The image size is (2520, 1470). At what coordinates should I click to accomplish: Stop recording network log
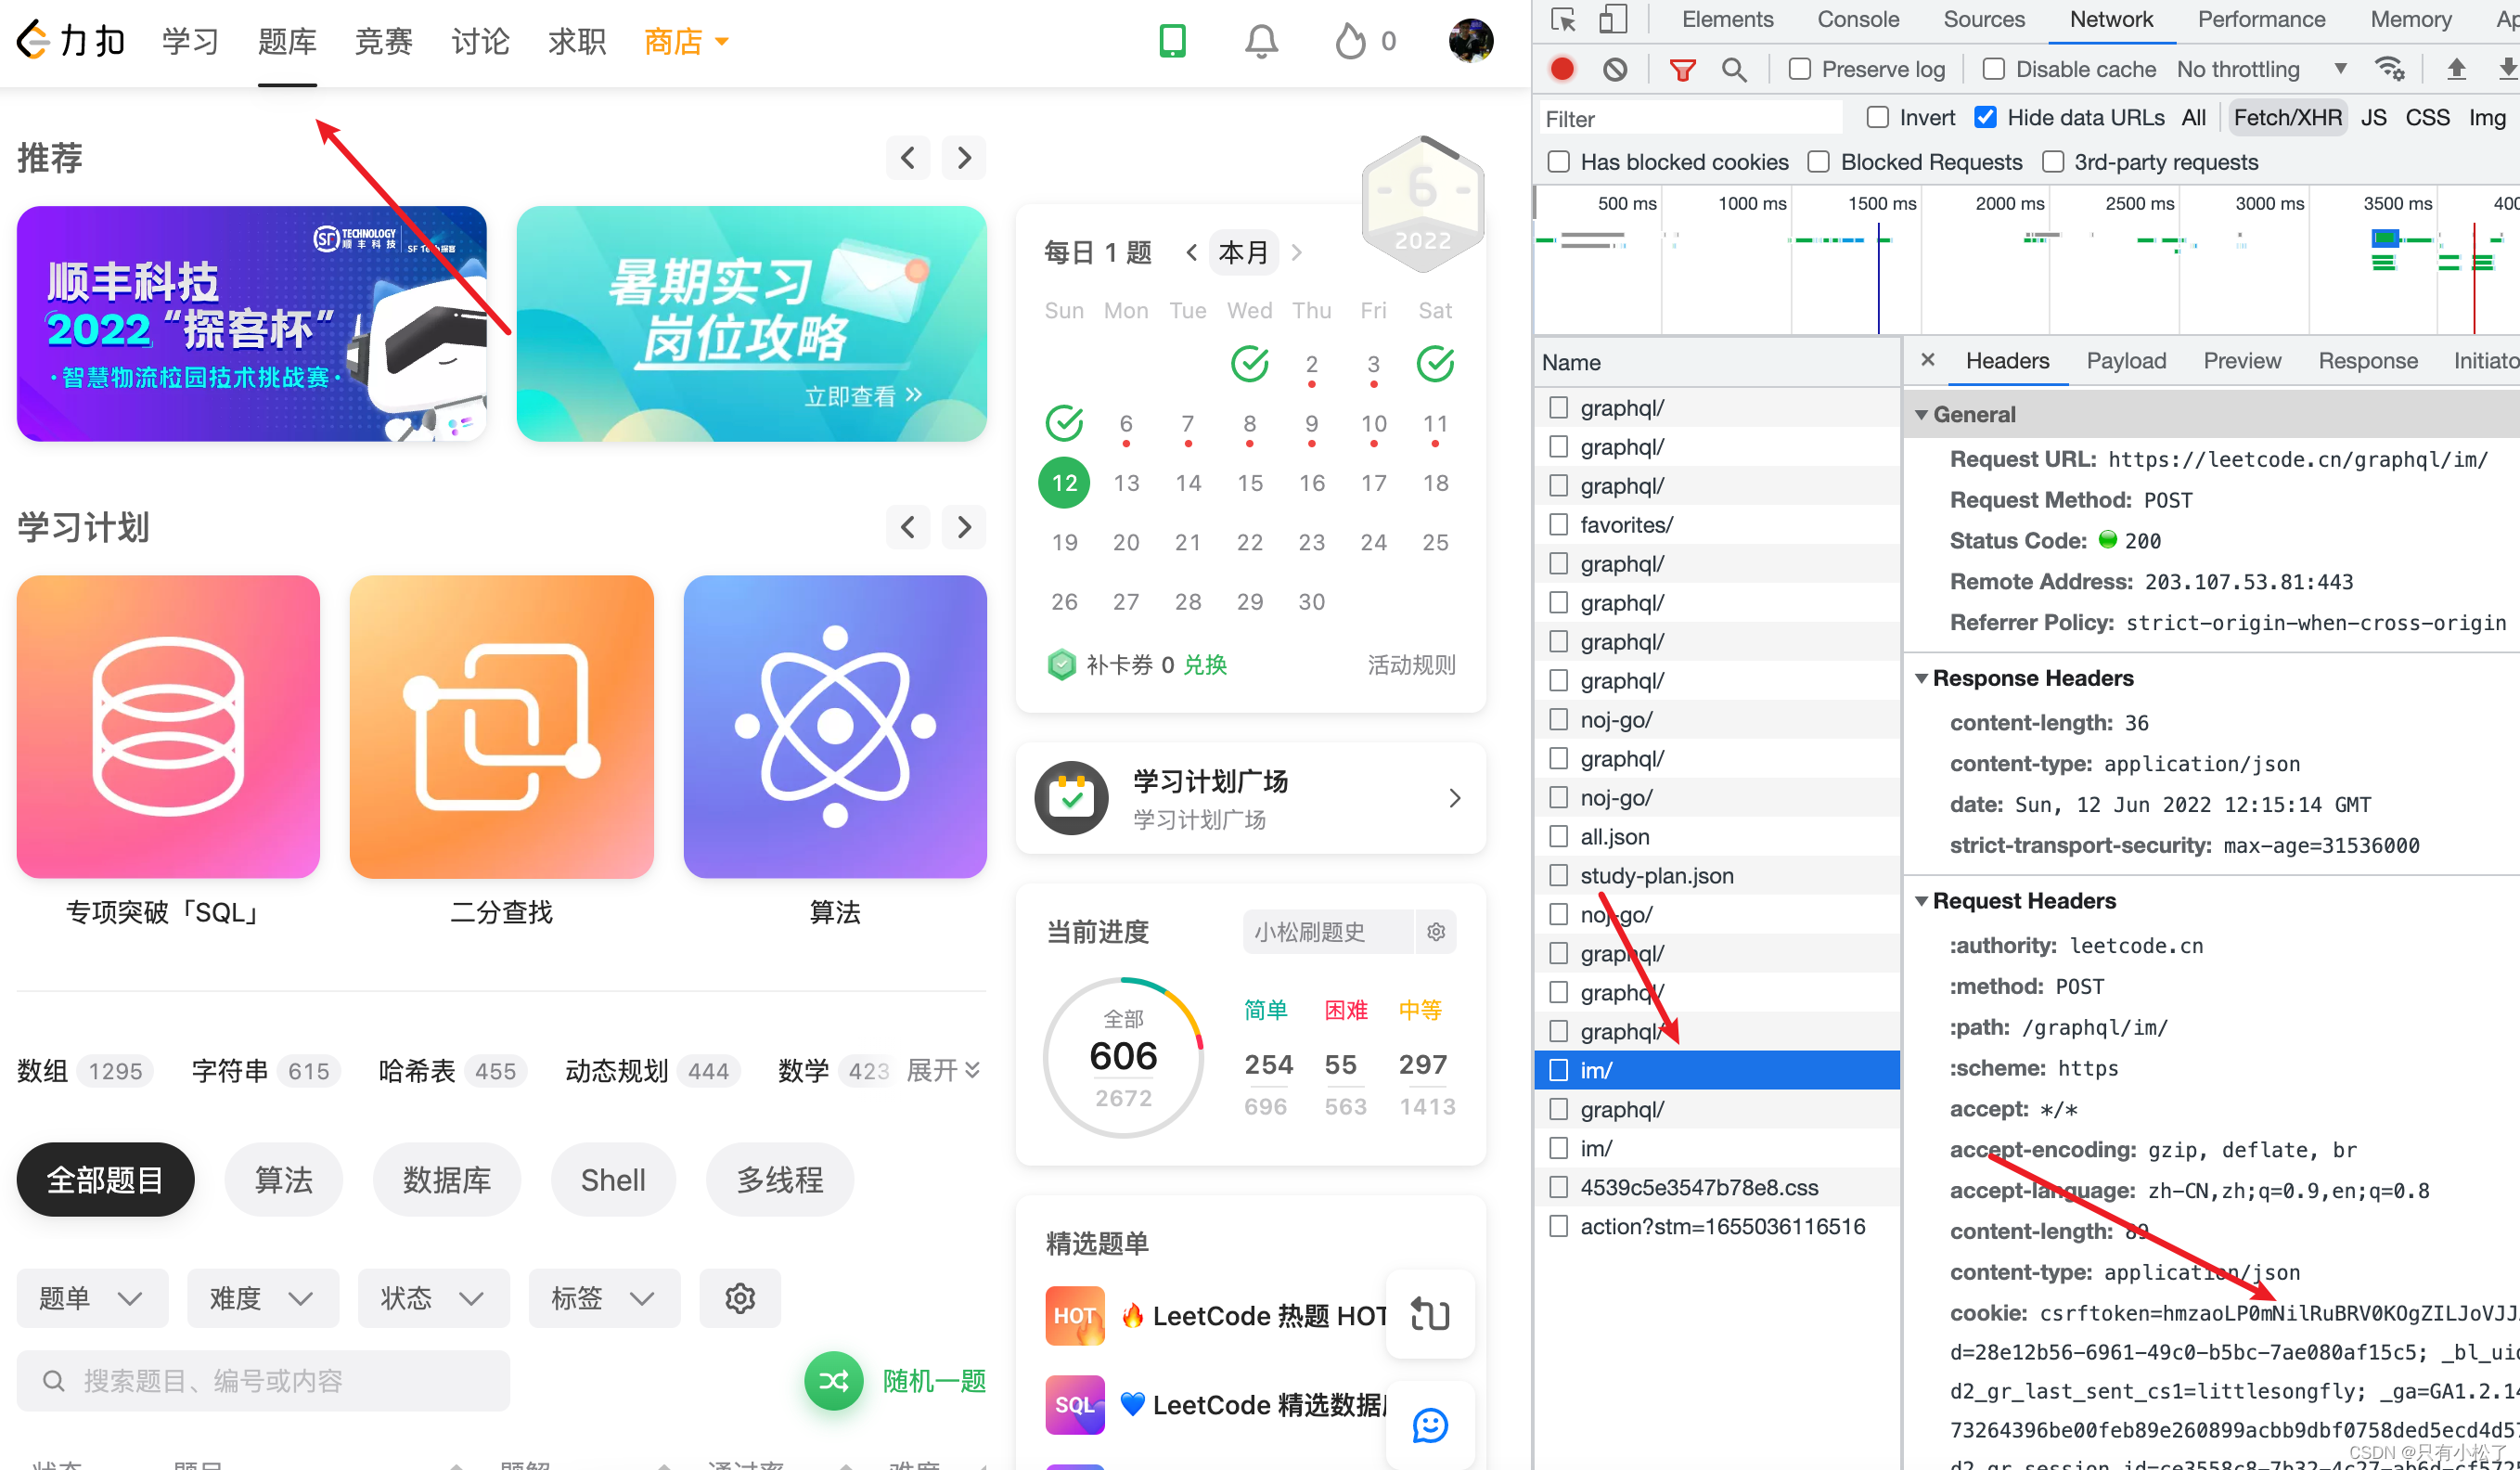pyautogui.click(x=1563, y=69)
